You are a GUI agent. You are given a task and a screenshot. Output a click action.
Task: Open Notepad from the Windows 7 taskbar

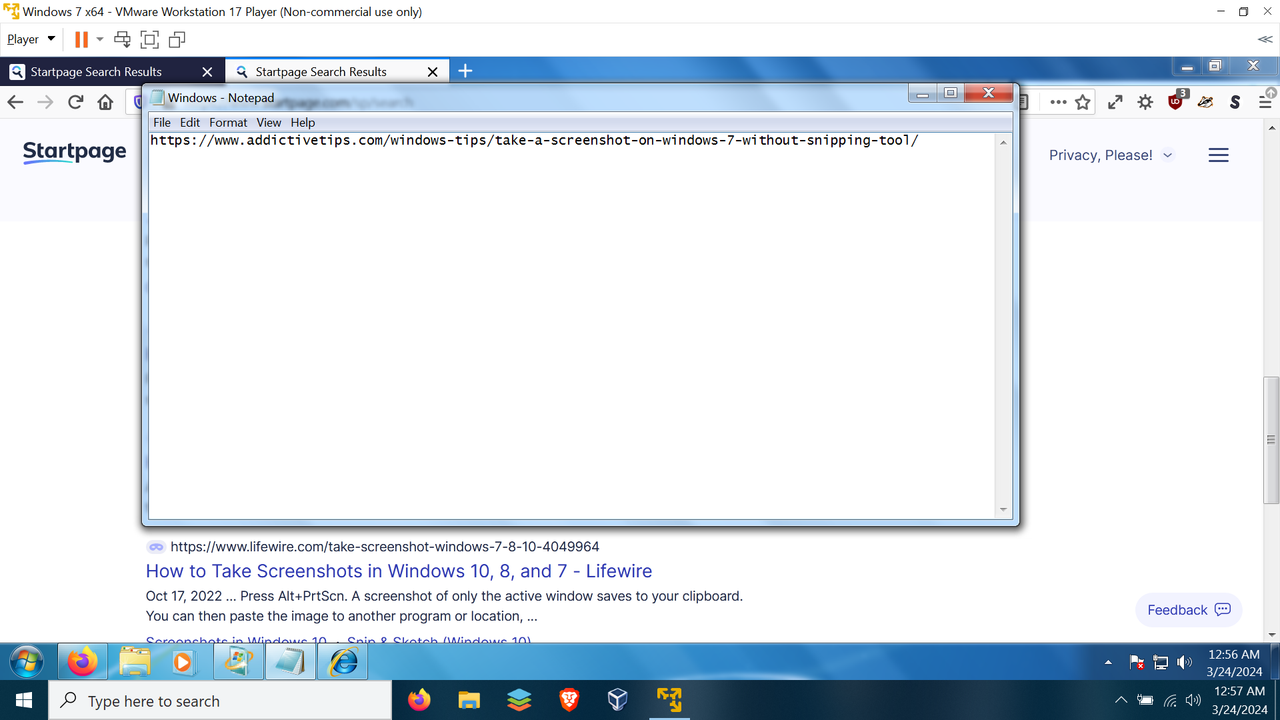pyautogui.click(x=290, y=661)
